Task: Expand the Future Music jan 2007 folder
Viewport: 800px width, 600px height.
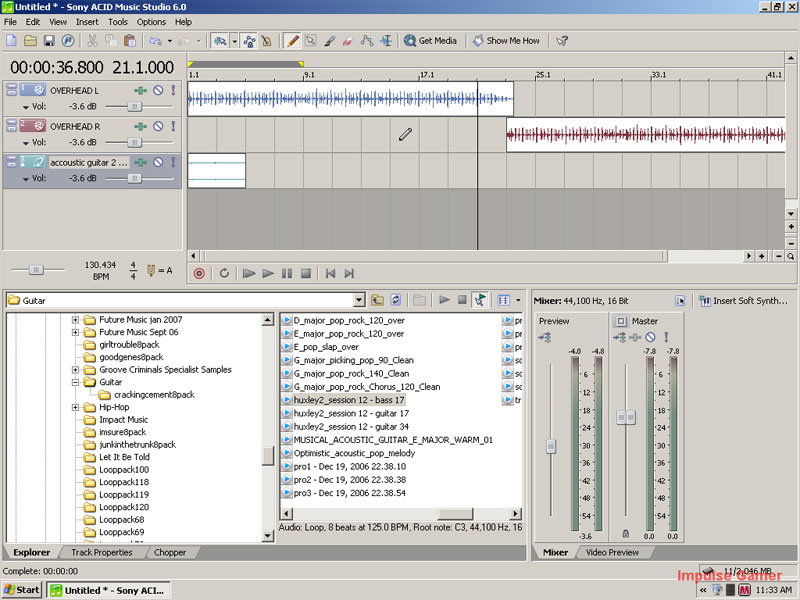Action: pyautogui.click(x=75, y=320)
